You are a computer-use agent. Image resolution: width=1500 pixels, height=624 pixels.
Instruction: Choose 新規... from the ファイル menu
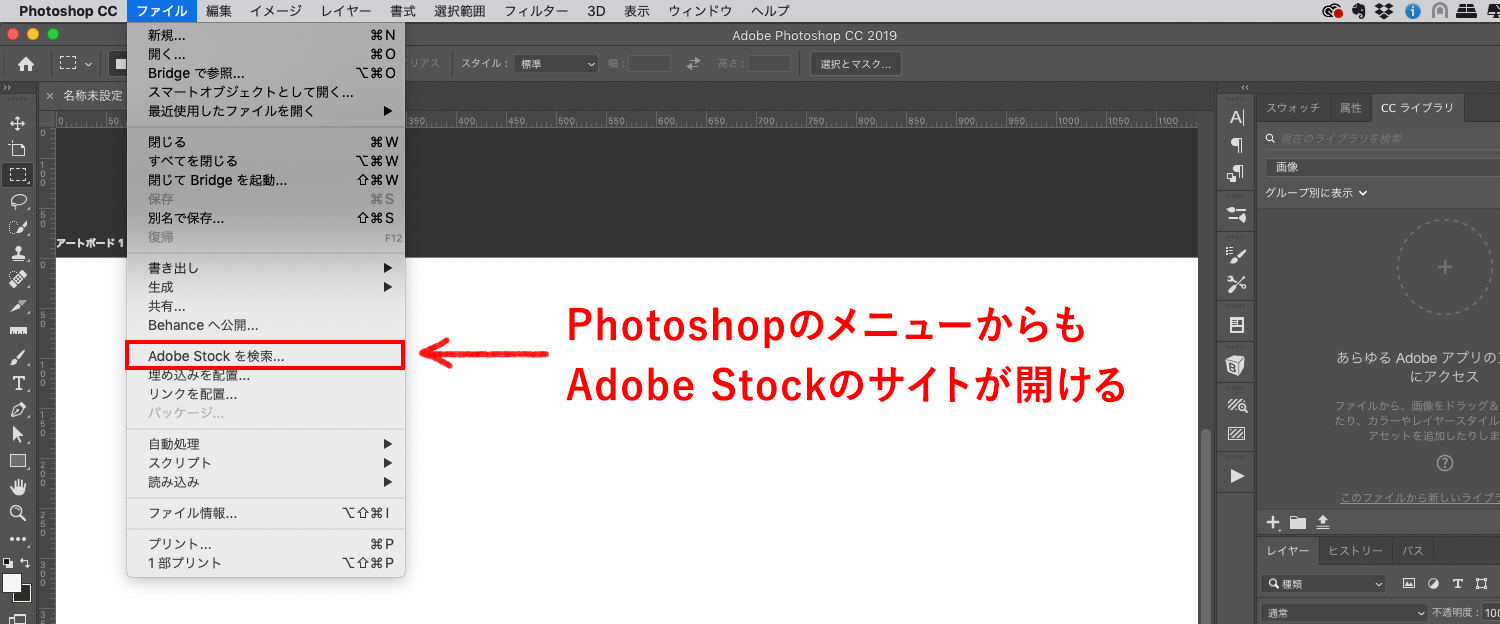pos(266,35)
